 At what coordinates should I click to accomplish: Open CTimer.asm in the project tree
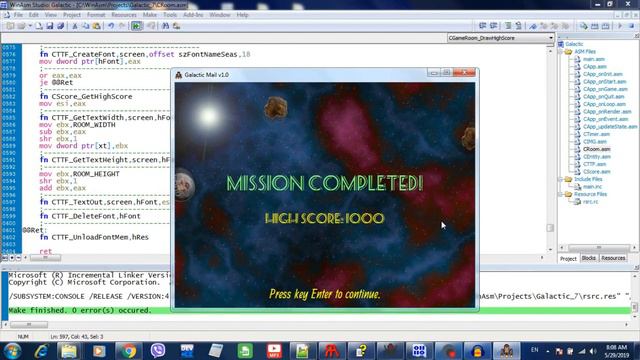[596, 134]
